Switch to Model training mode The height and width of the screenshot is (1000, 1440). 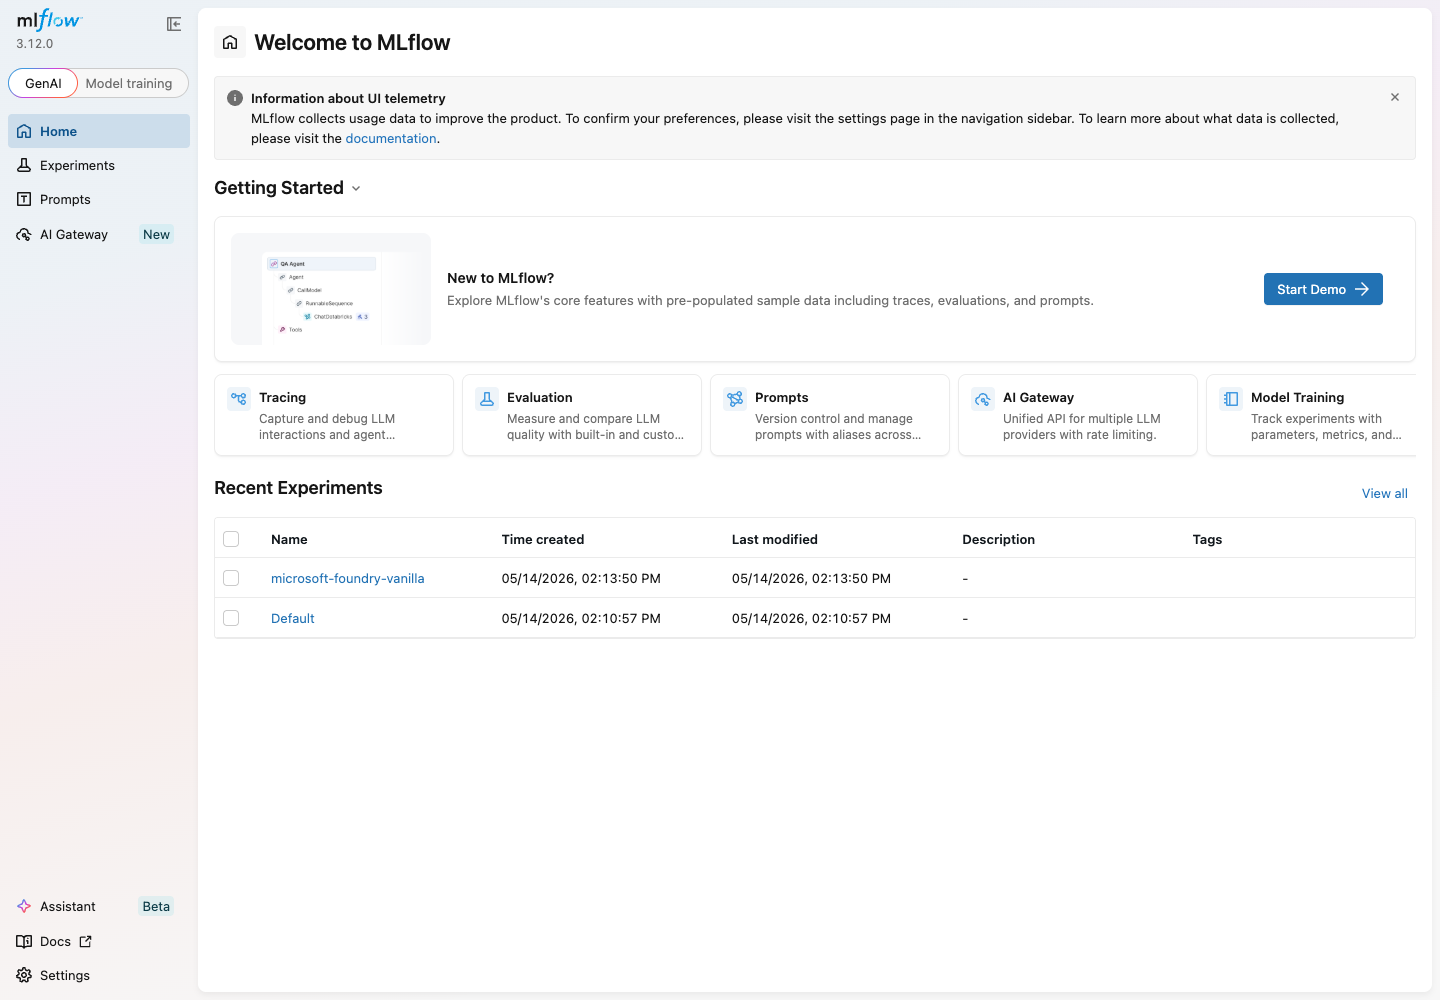pos(129,83)
